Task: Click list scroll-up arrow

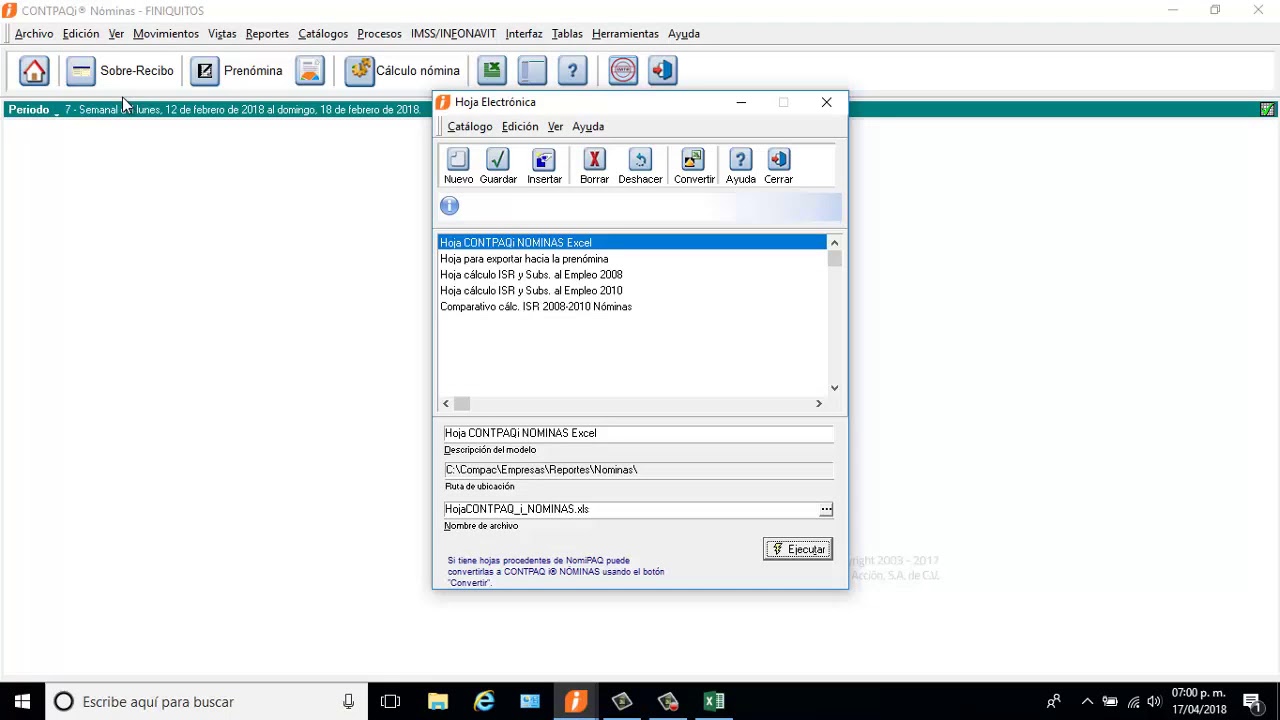Action: tap(834, 243)
